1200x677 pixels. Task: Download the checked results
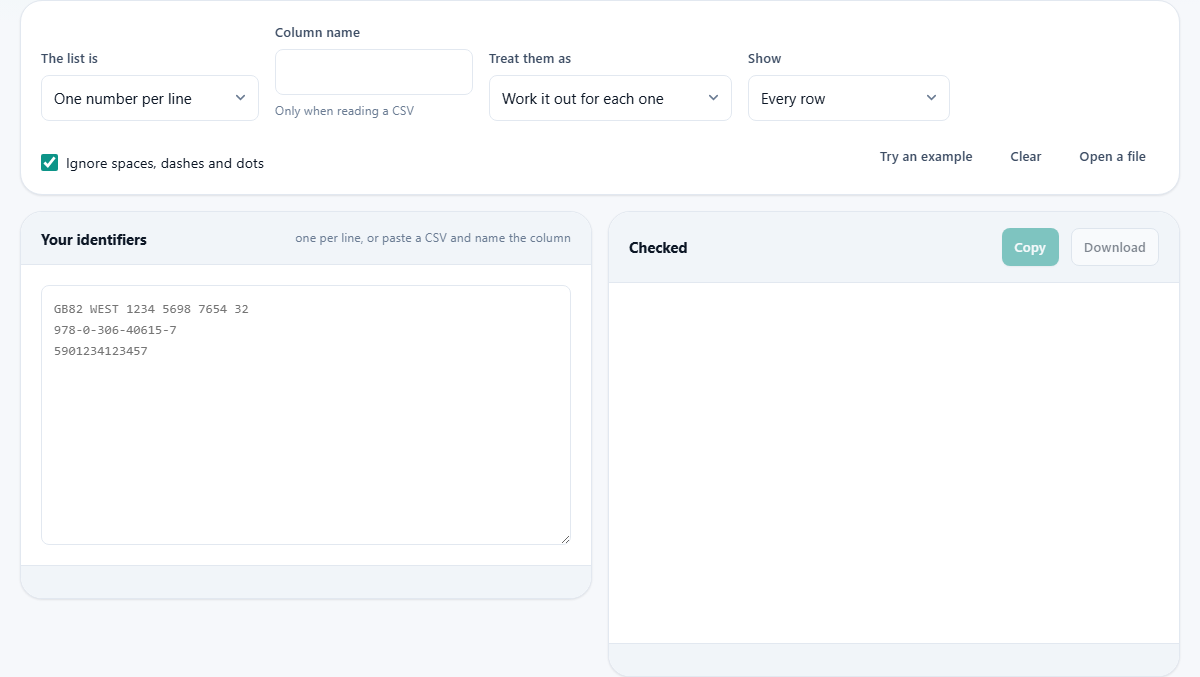point(1115,247)
